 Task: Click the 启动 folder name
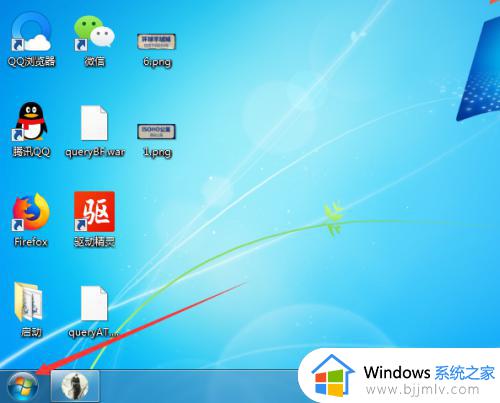(x=31, y=332)
